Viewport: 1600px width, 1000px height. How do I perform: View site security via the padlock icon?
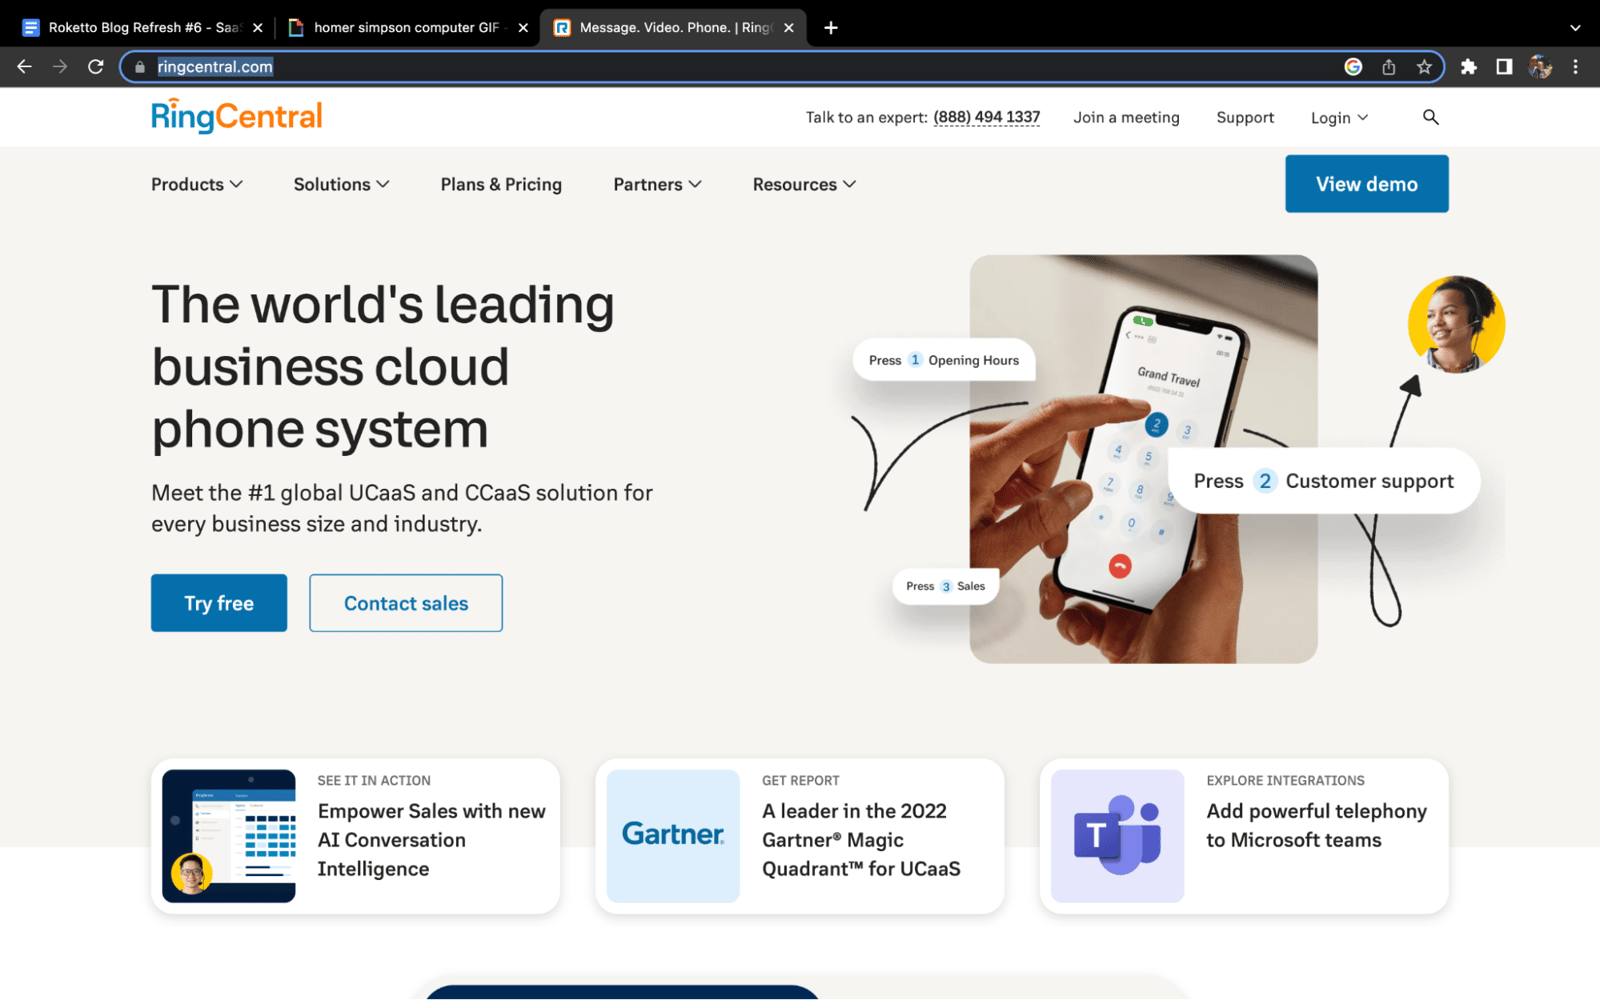(x=138, y=67)
